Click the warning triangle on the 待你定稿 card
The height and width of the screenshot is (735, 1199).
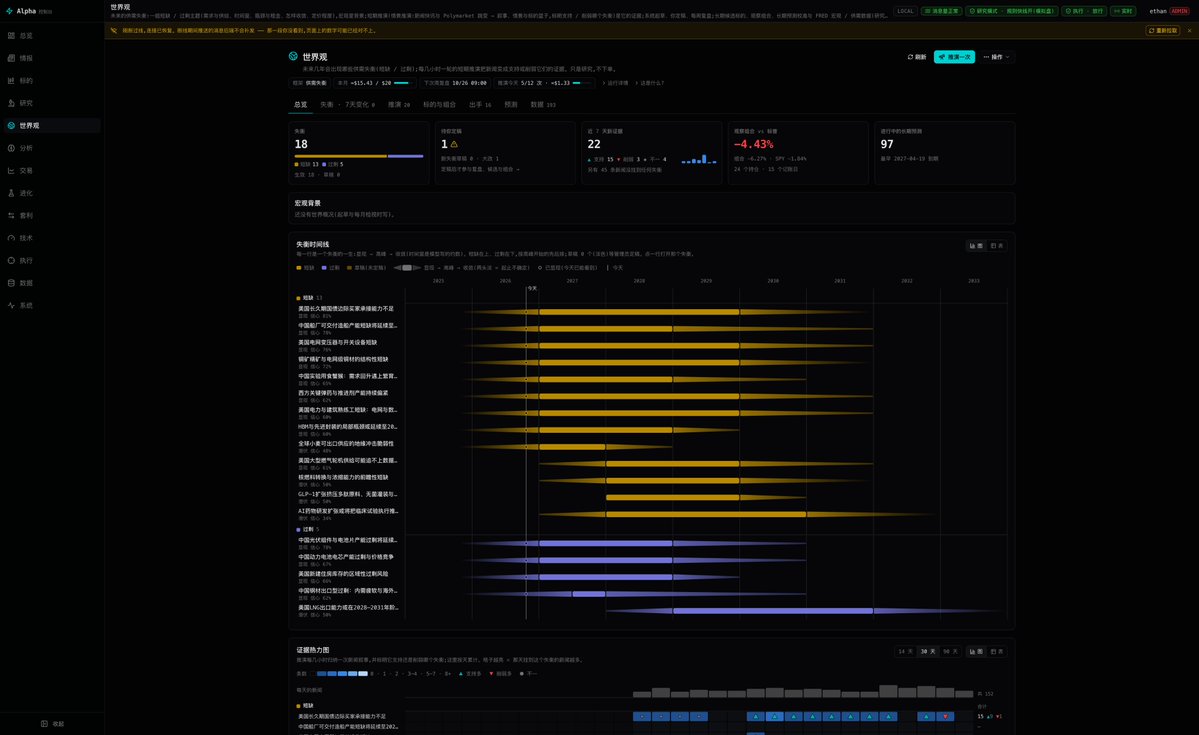coord(454,144)
